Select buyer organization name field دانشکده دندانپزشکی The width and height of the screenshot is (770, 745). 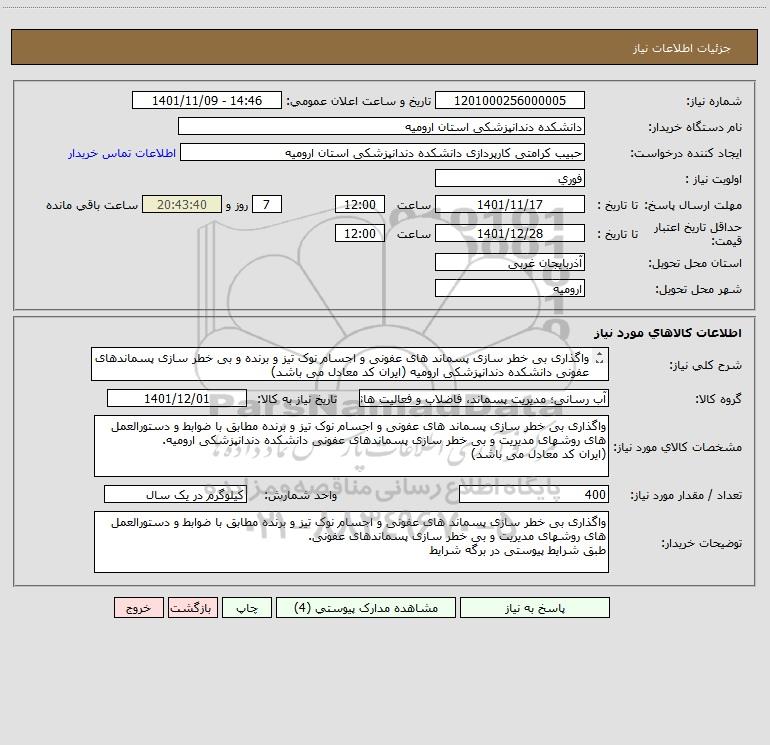pyautogui.click(x=381, y=127)
